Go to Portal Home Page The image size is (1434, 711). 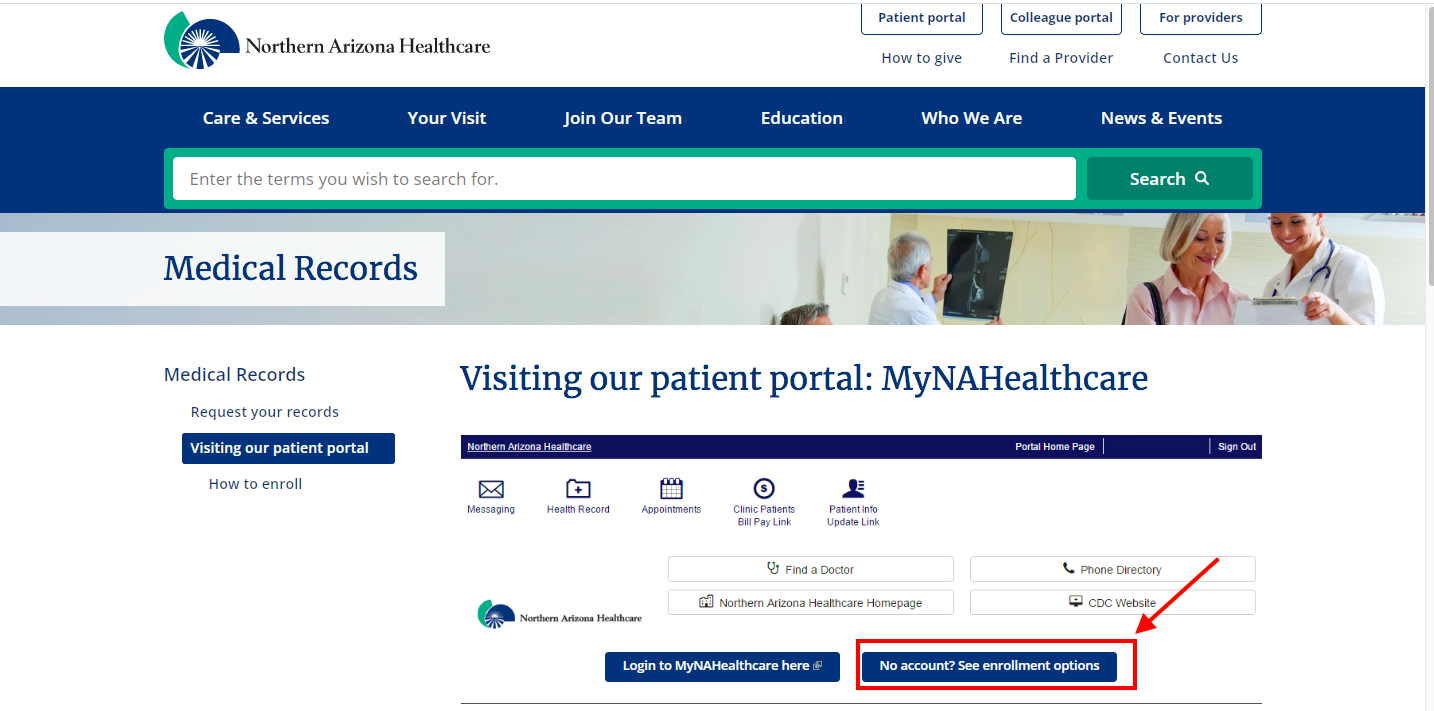tap(1055, 447)
